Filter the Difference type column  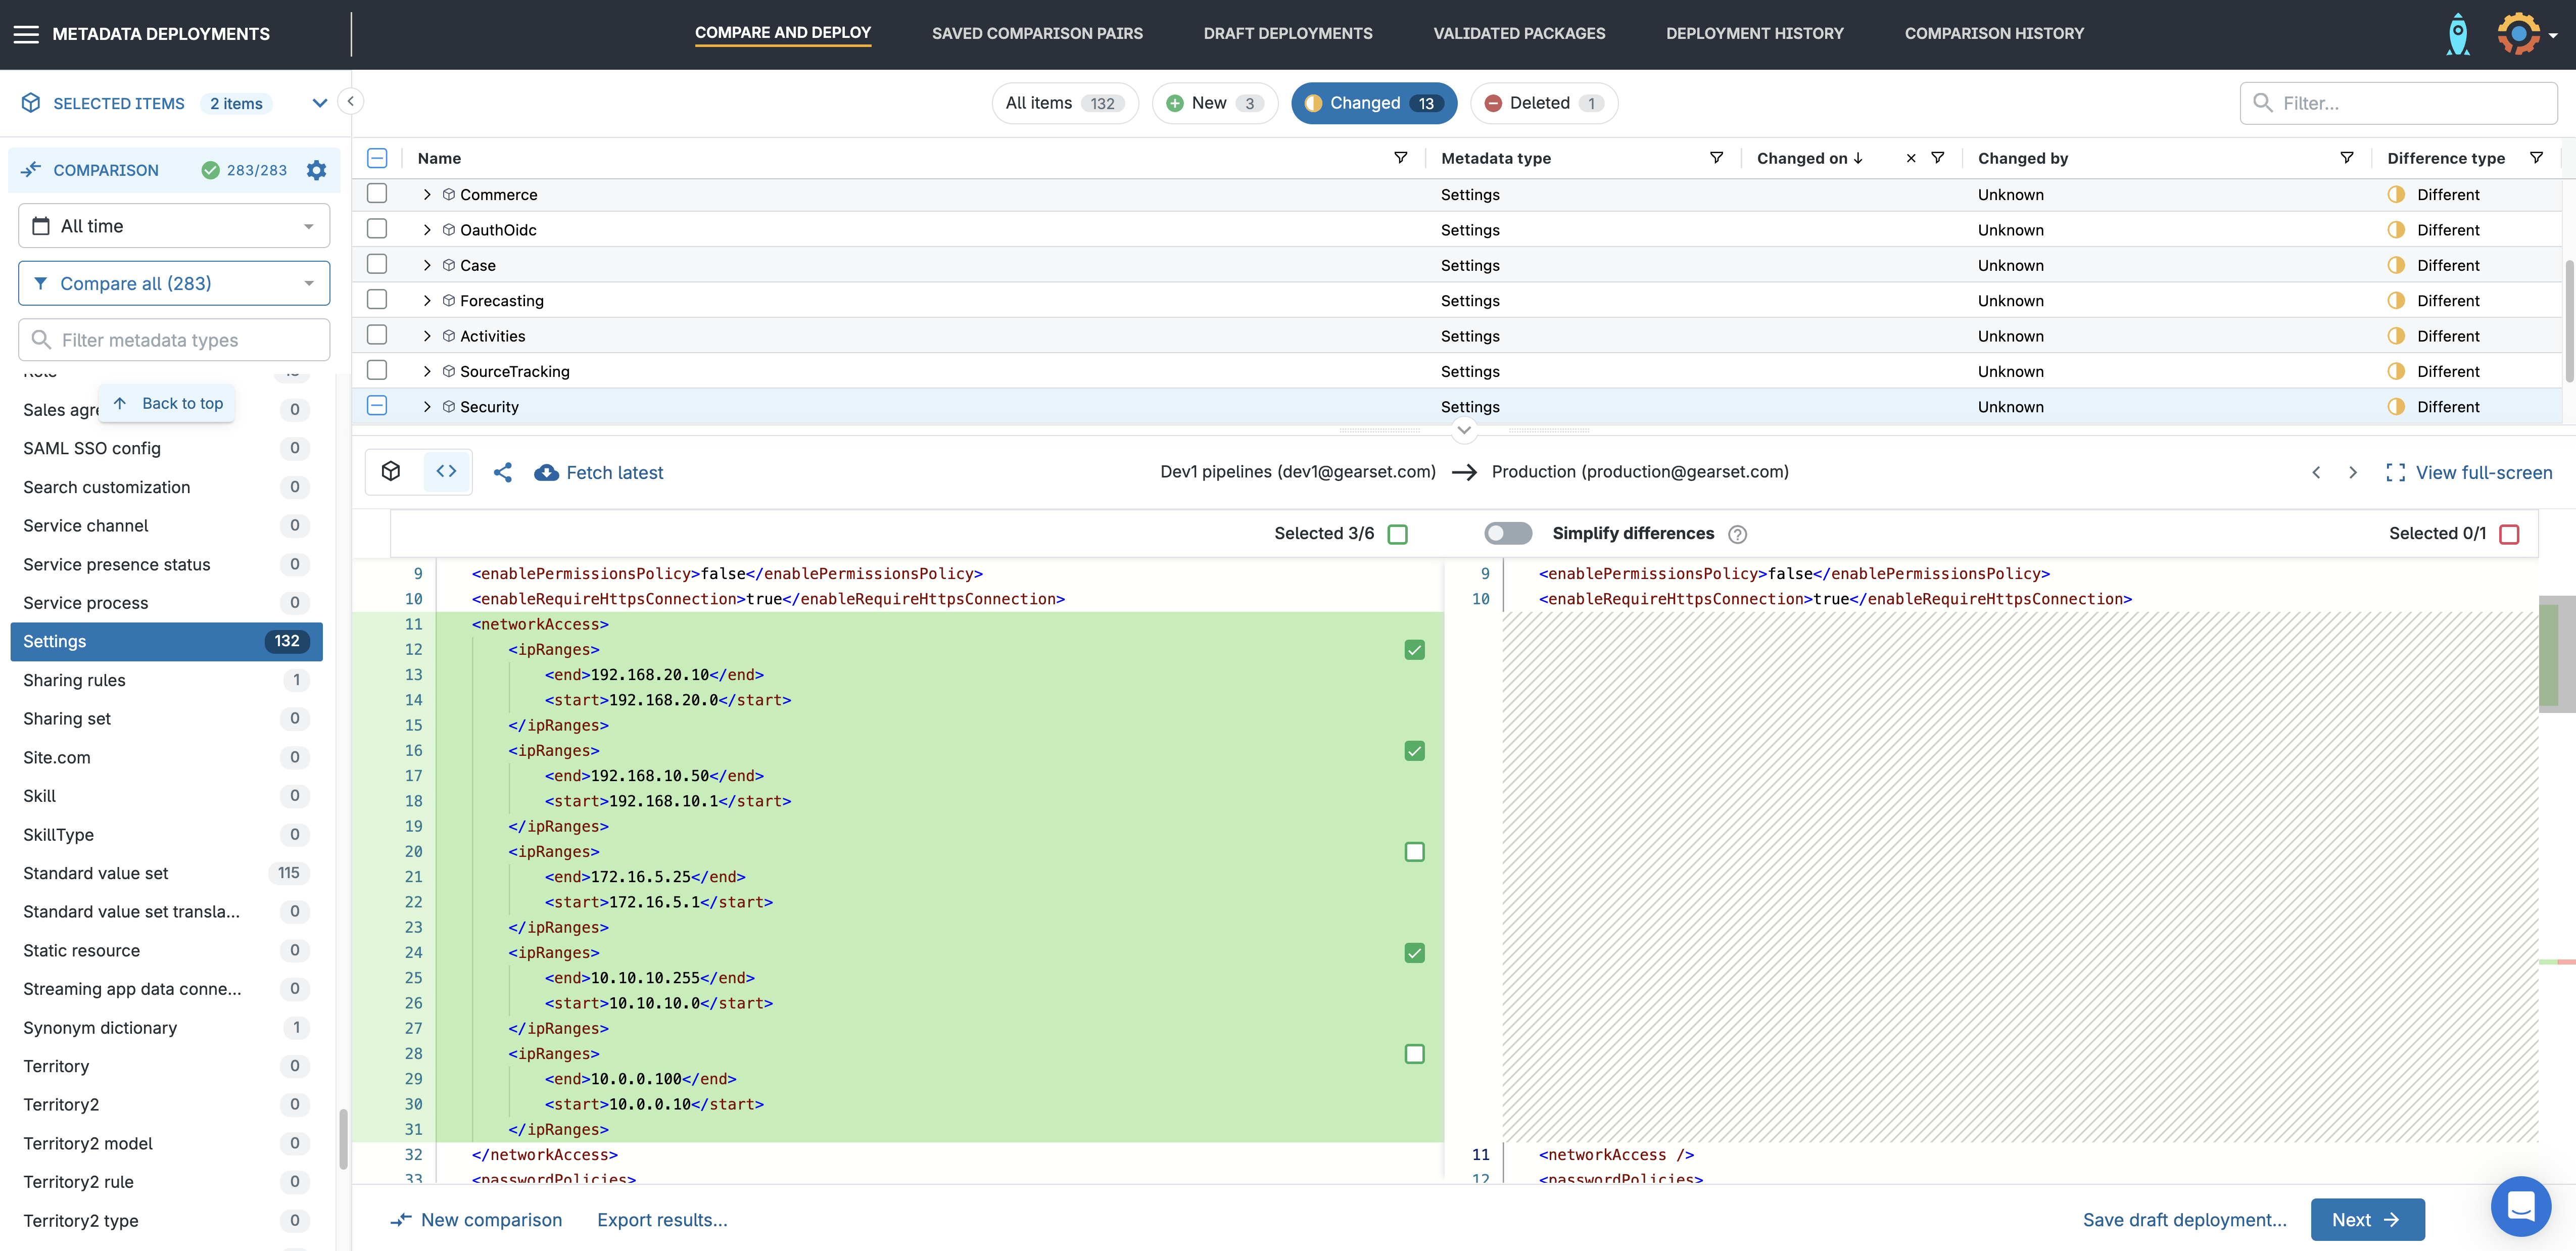pyautogui.click(x=2536, y=158)
